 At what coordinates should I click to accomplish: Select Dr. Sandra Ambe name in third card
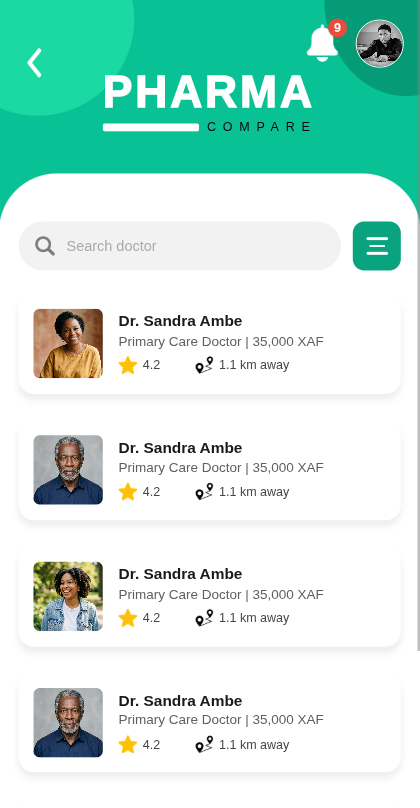point(180,574)
